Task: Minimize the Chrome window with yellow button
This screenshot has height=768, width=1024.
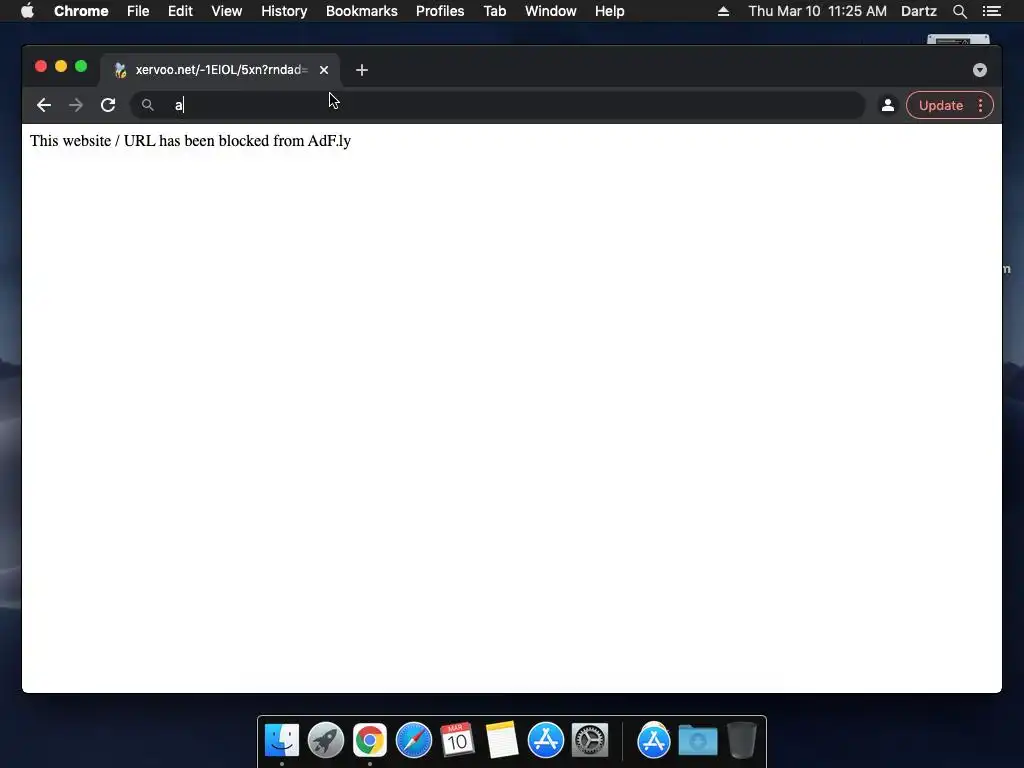Action: tap(61, 66)
